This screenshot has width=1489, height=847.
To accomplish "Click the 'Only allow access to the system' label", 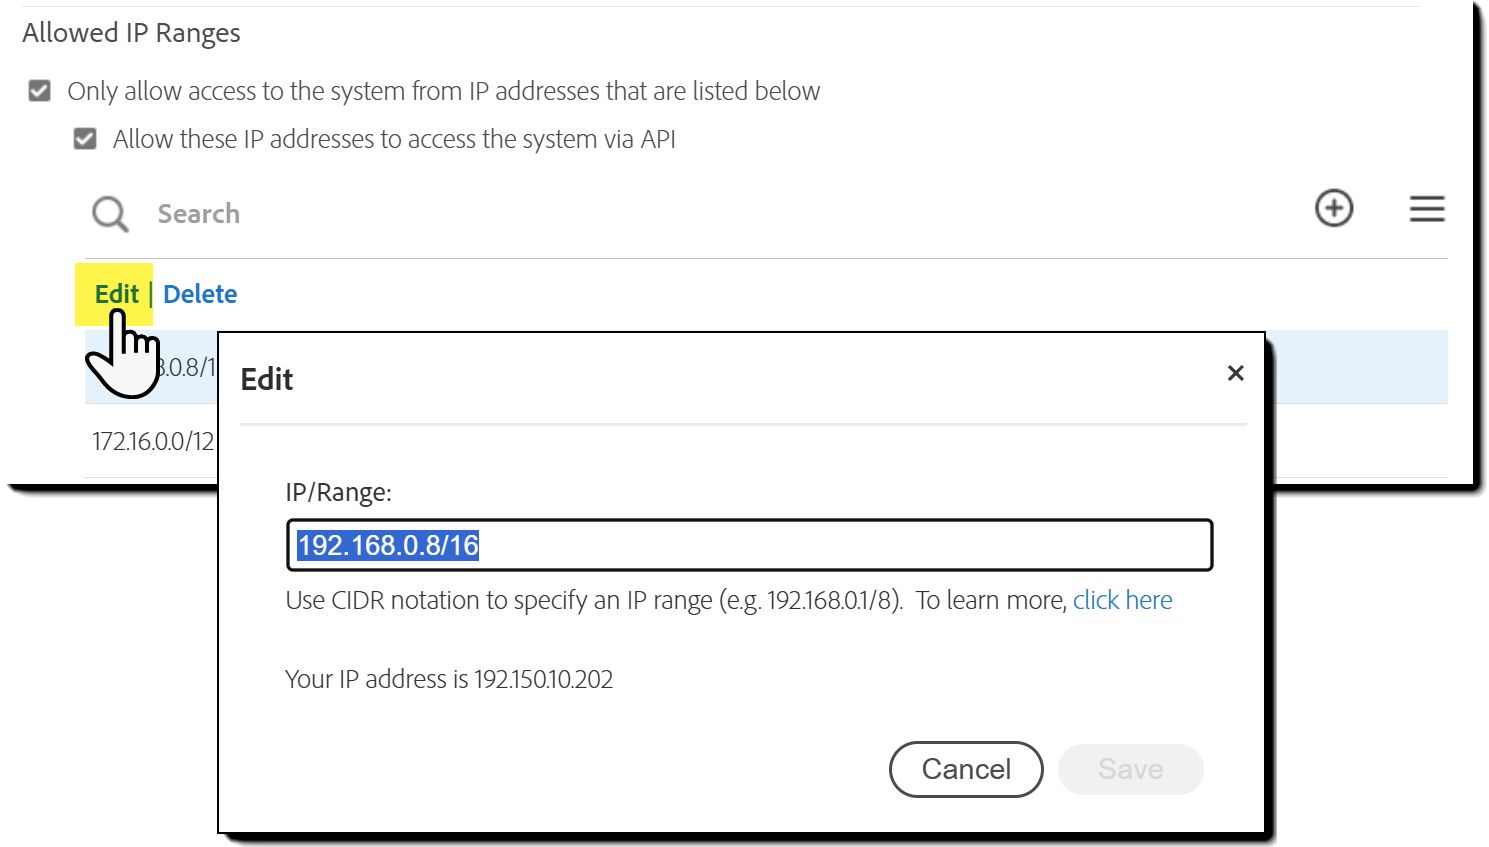I will click(x=443, y=91).
